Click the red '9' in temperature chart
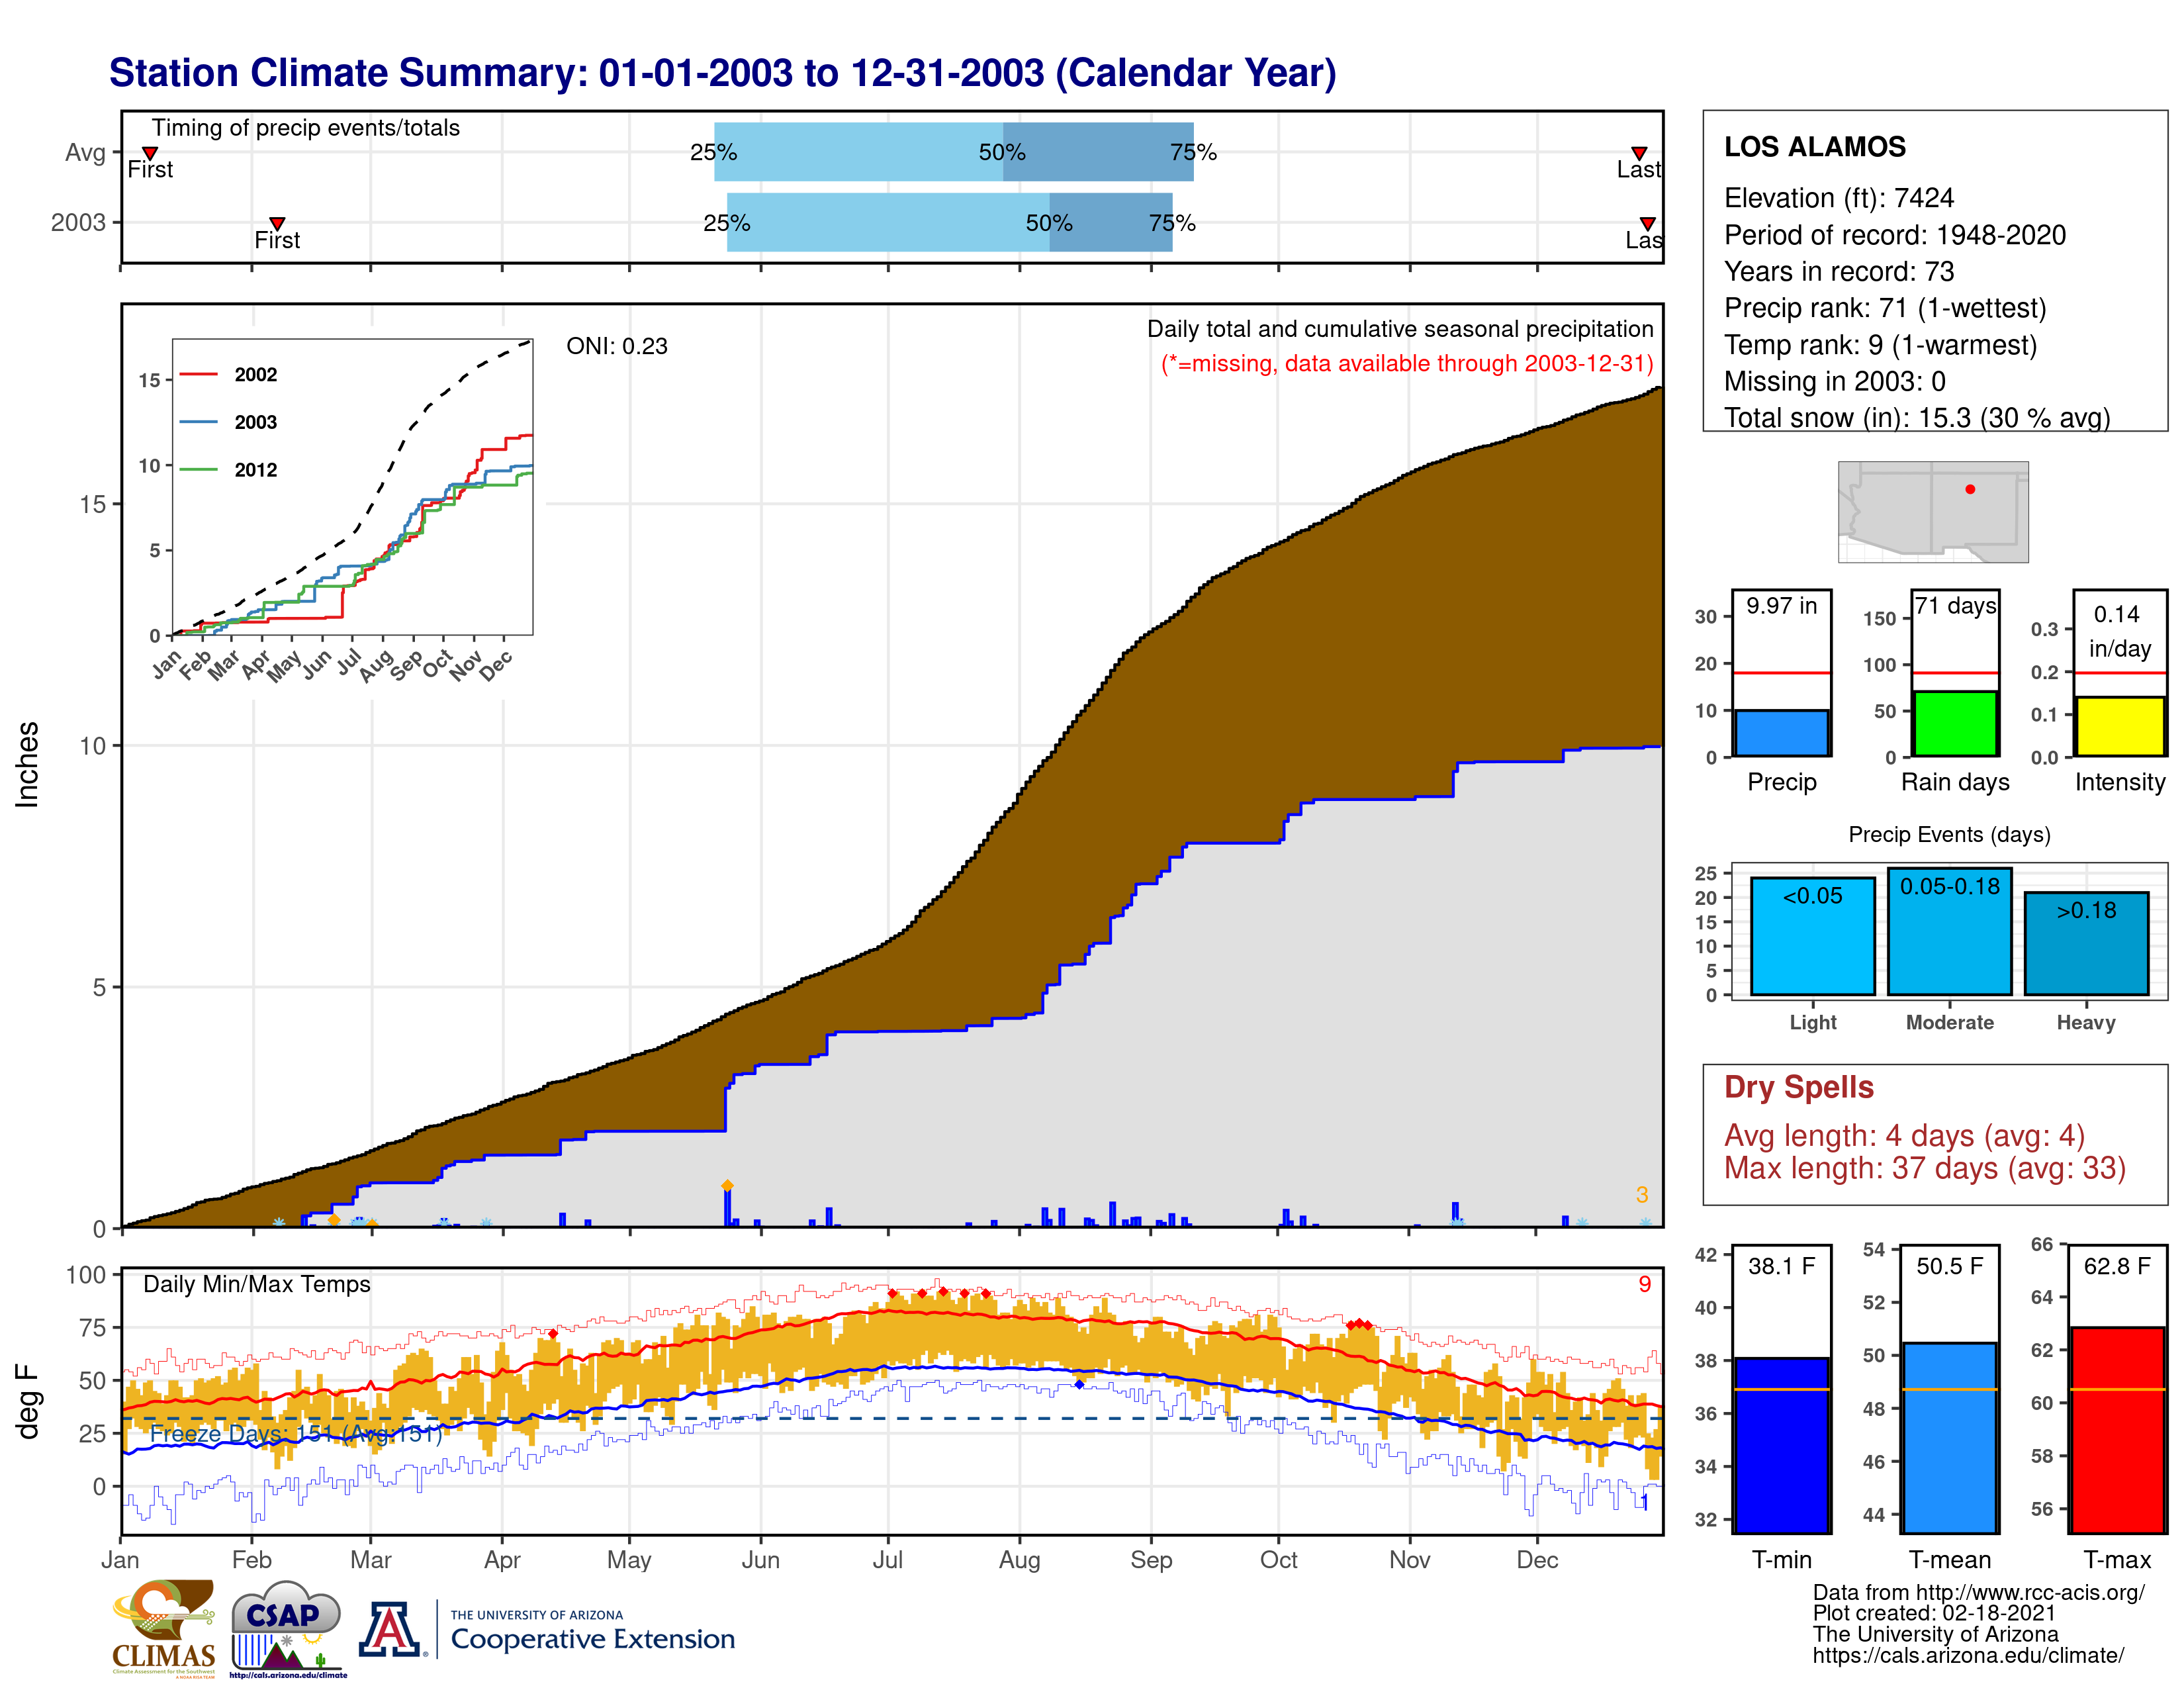The height and width of the screenshot is (1688, 2184). [1645, 1284]
